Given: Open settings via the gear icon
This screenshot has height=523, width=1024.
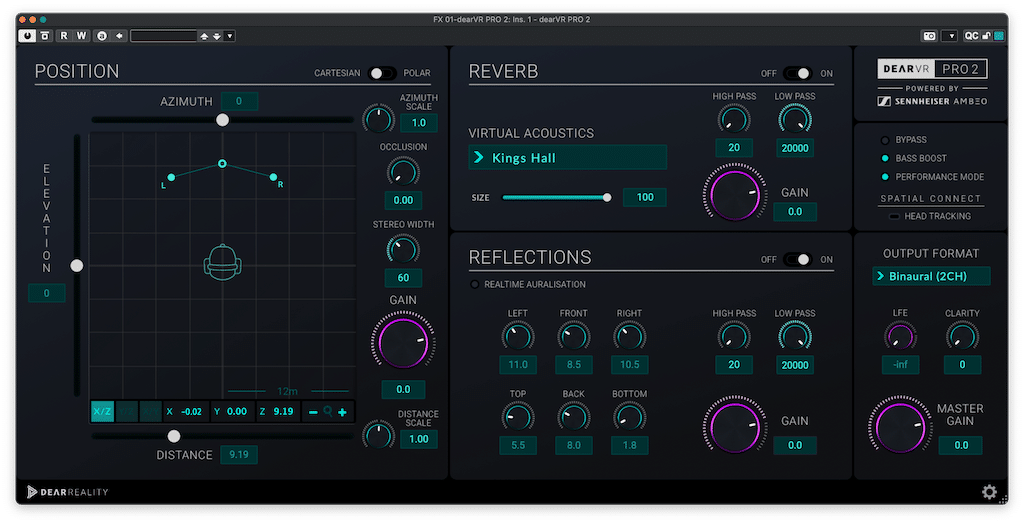Looking at the screenshot, I should pos(989,492).
